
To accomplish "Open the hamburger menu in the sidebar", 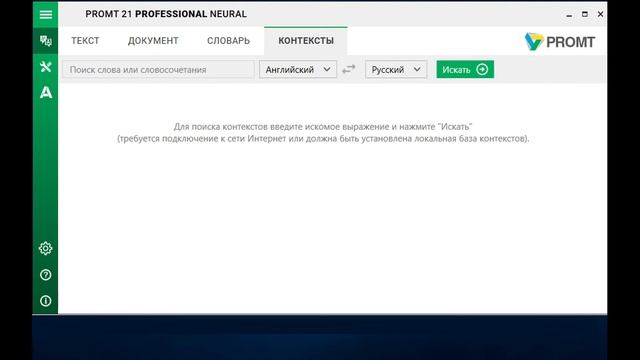I will (x=46, y=14).
